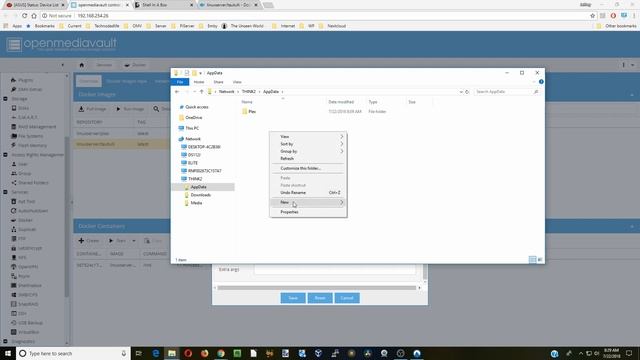640x360 pixels.
Task: Click THINK2 in the breadcrumb path
Action: pyautogui.click(x=249, y=92)
